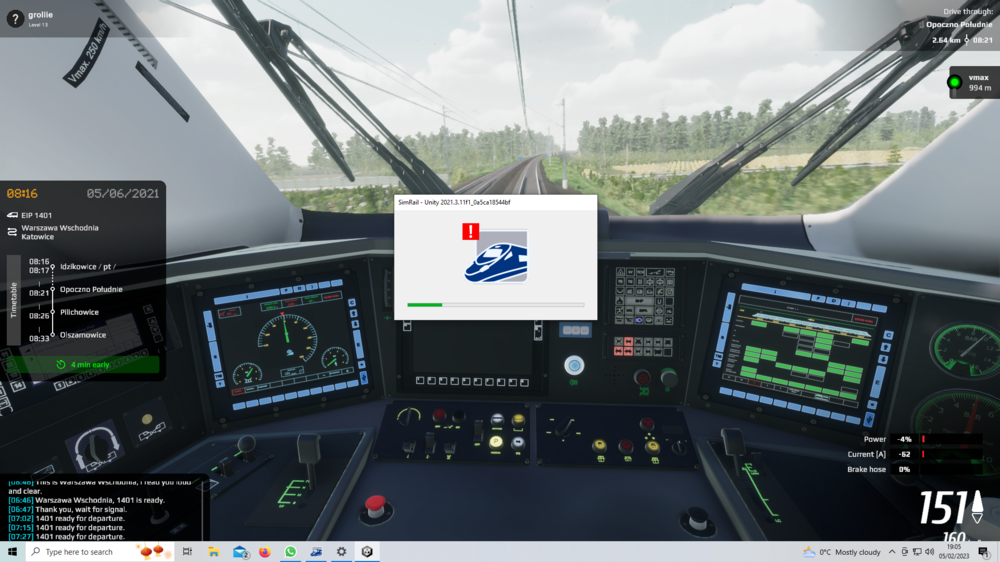Image resolution: width=1000 pixels, height=562 pixels.
Task: Open the weather widget showing 0°C
Action: point(842,552)
